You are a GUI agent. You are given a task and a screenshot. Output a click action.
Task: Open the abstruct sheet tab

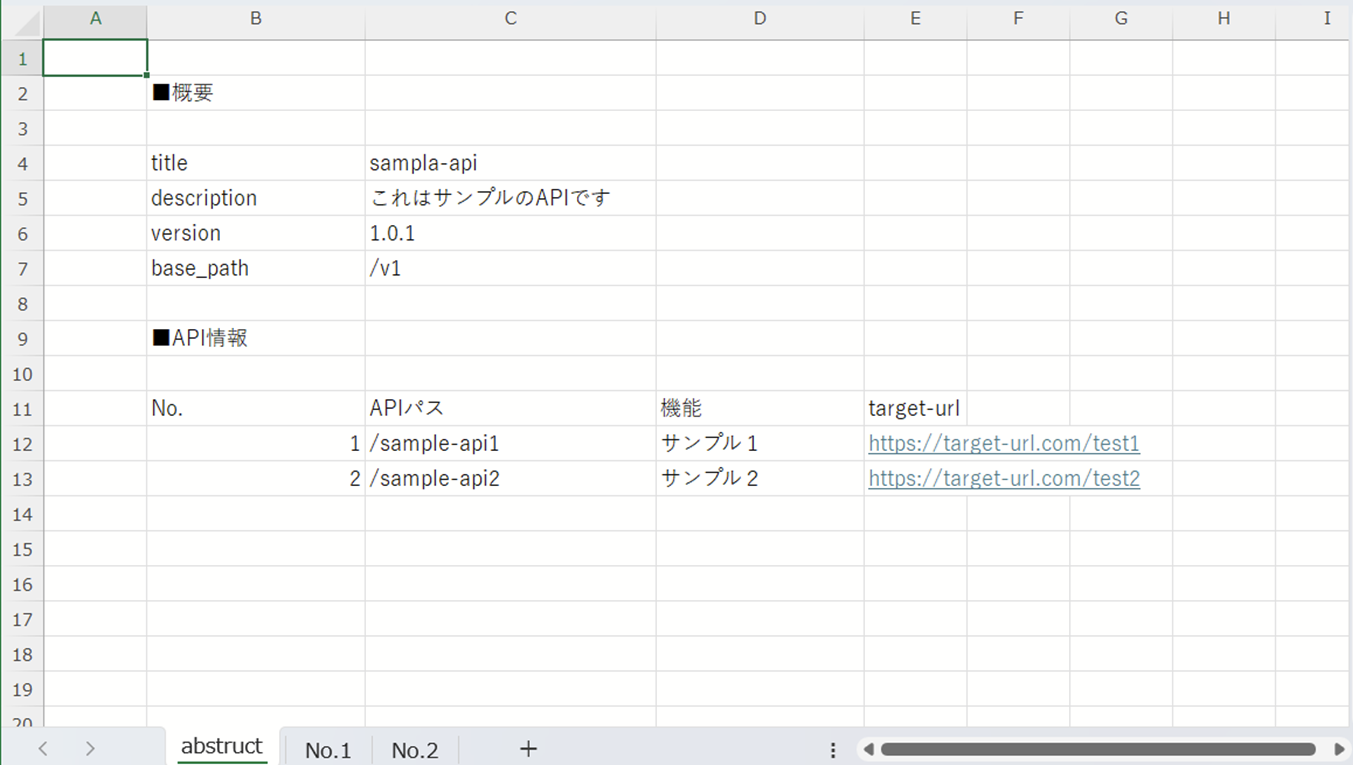click(x=222, y=747)
